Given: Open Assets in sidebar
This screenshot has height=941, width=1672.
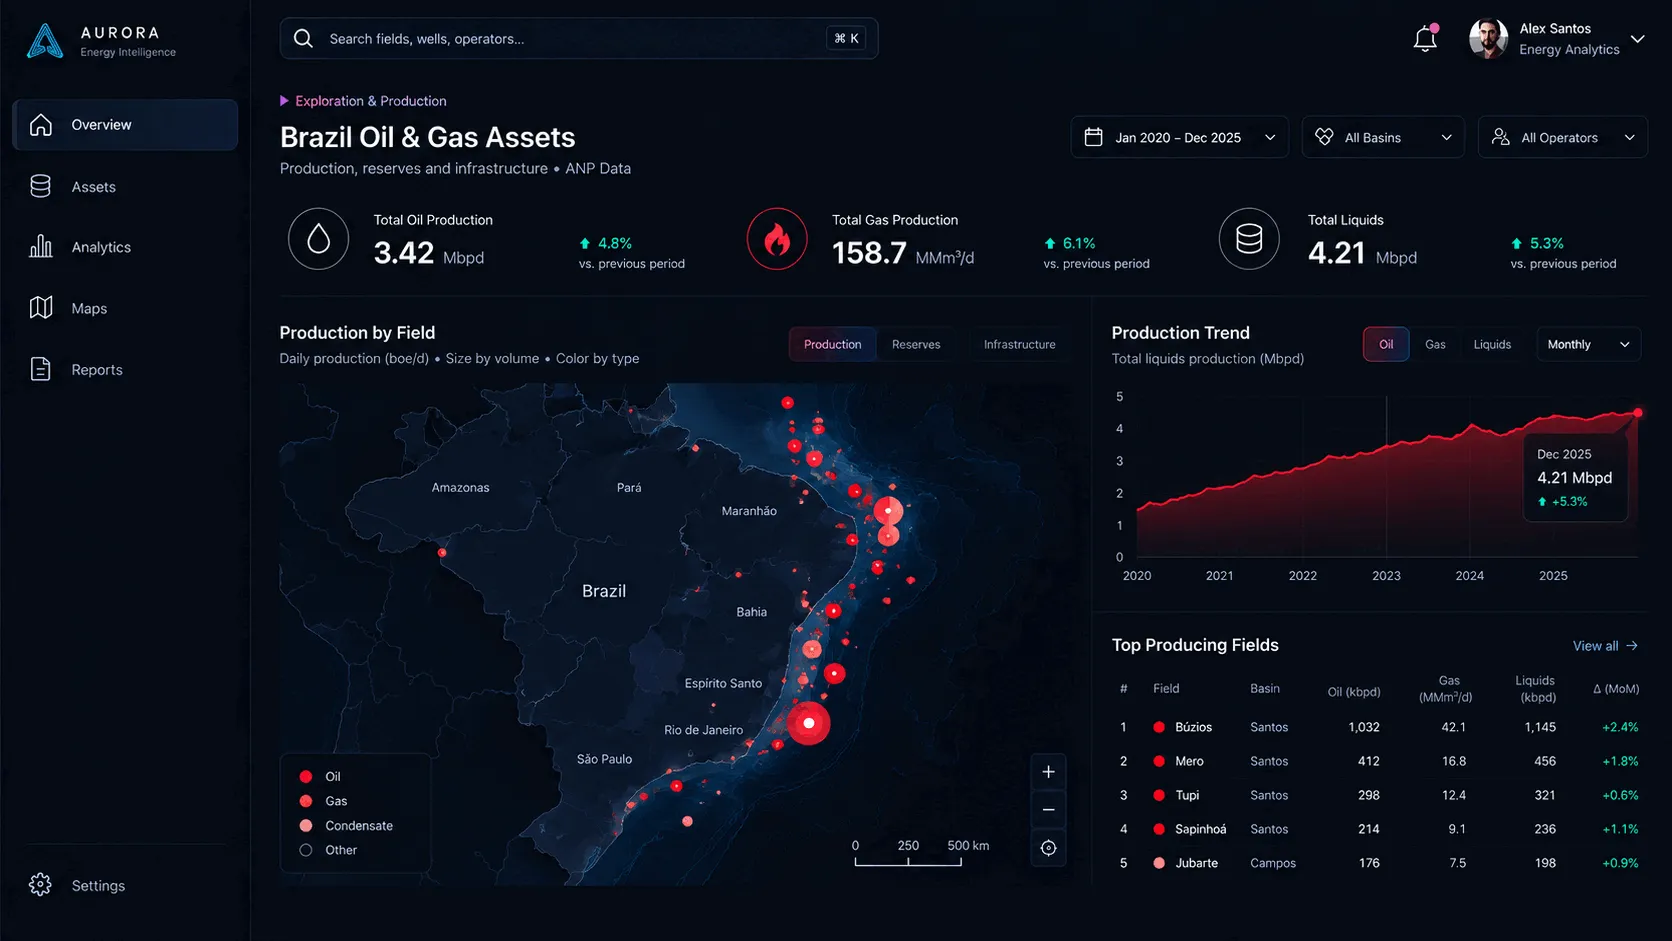Looking at the screenshot, I should pyautogui.click(x=125, y=186).
